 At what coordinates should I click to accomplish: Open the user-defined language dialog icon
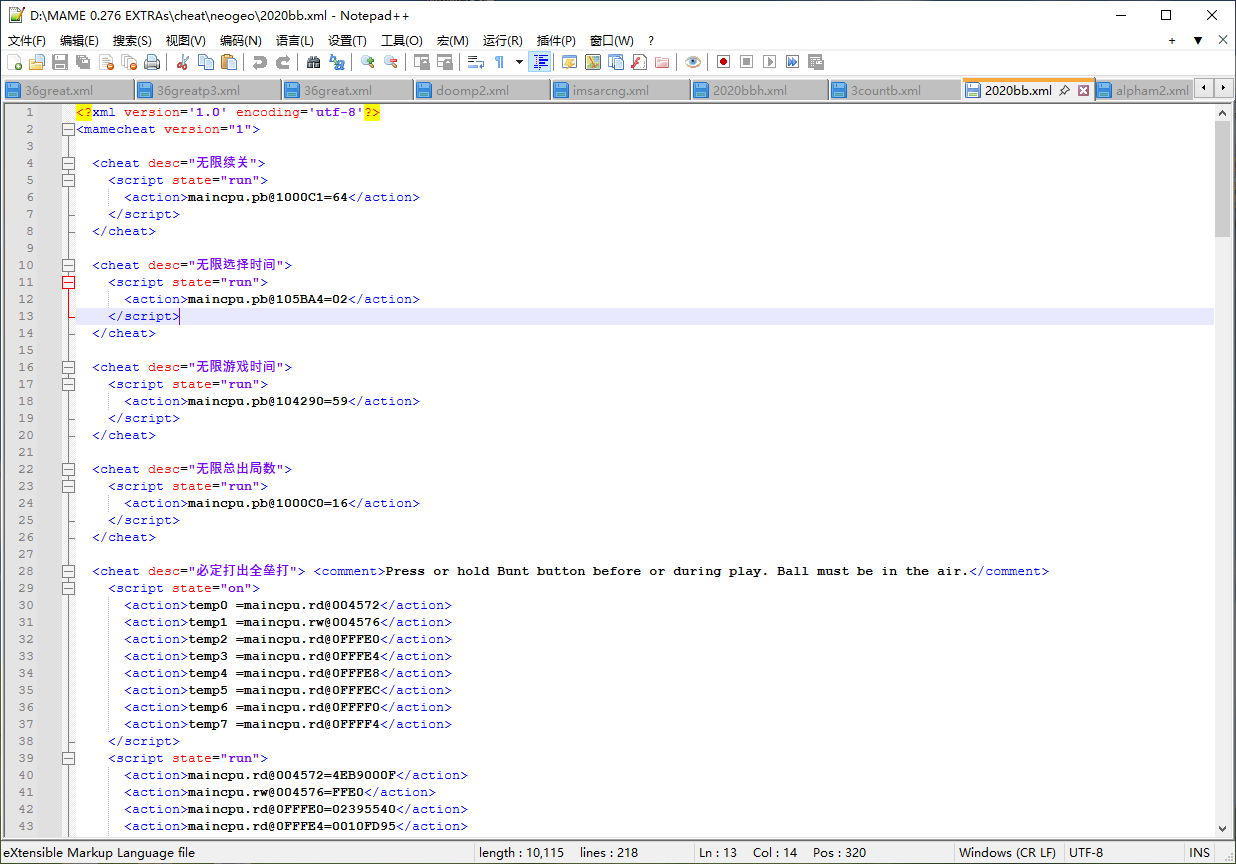[x=570, y=62]
